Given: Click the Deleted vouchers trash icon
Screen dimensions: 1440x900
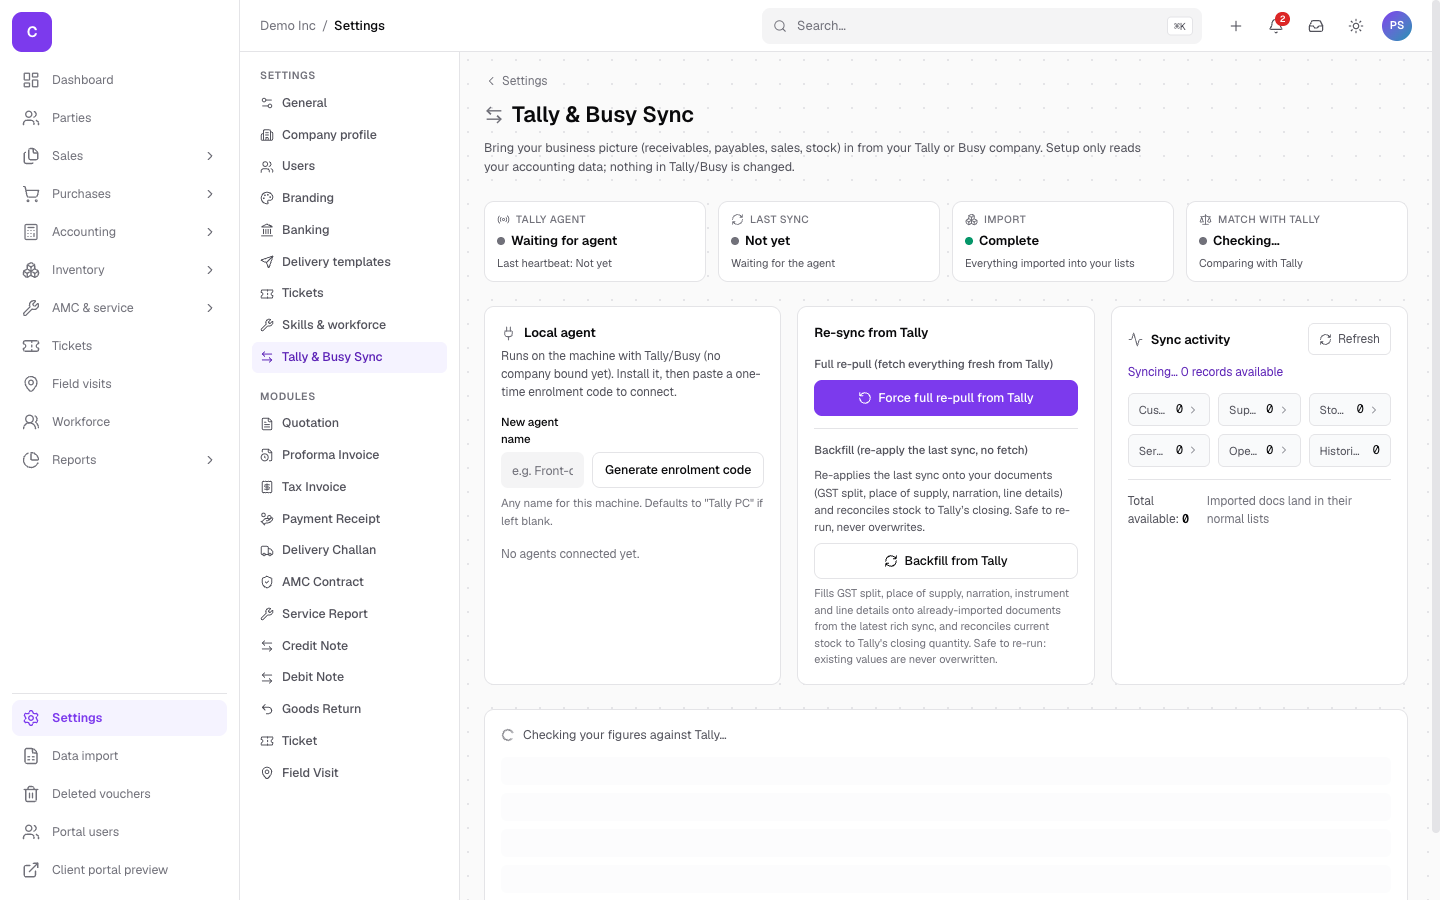Looking at the screenshot, I should [x=31, y=794].
